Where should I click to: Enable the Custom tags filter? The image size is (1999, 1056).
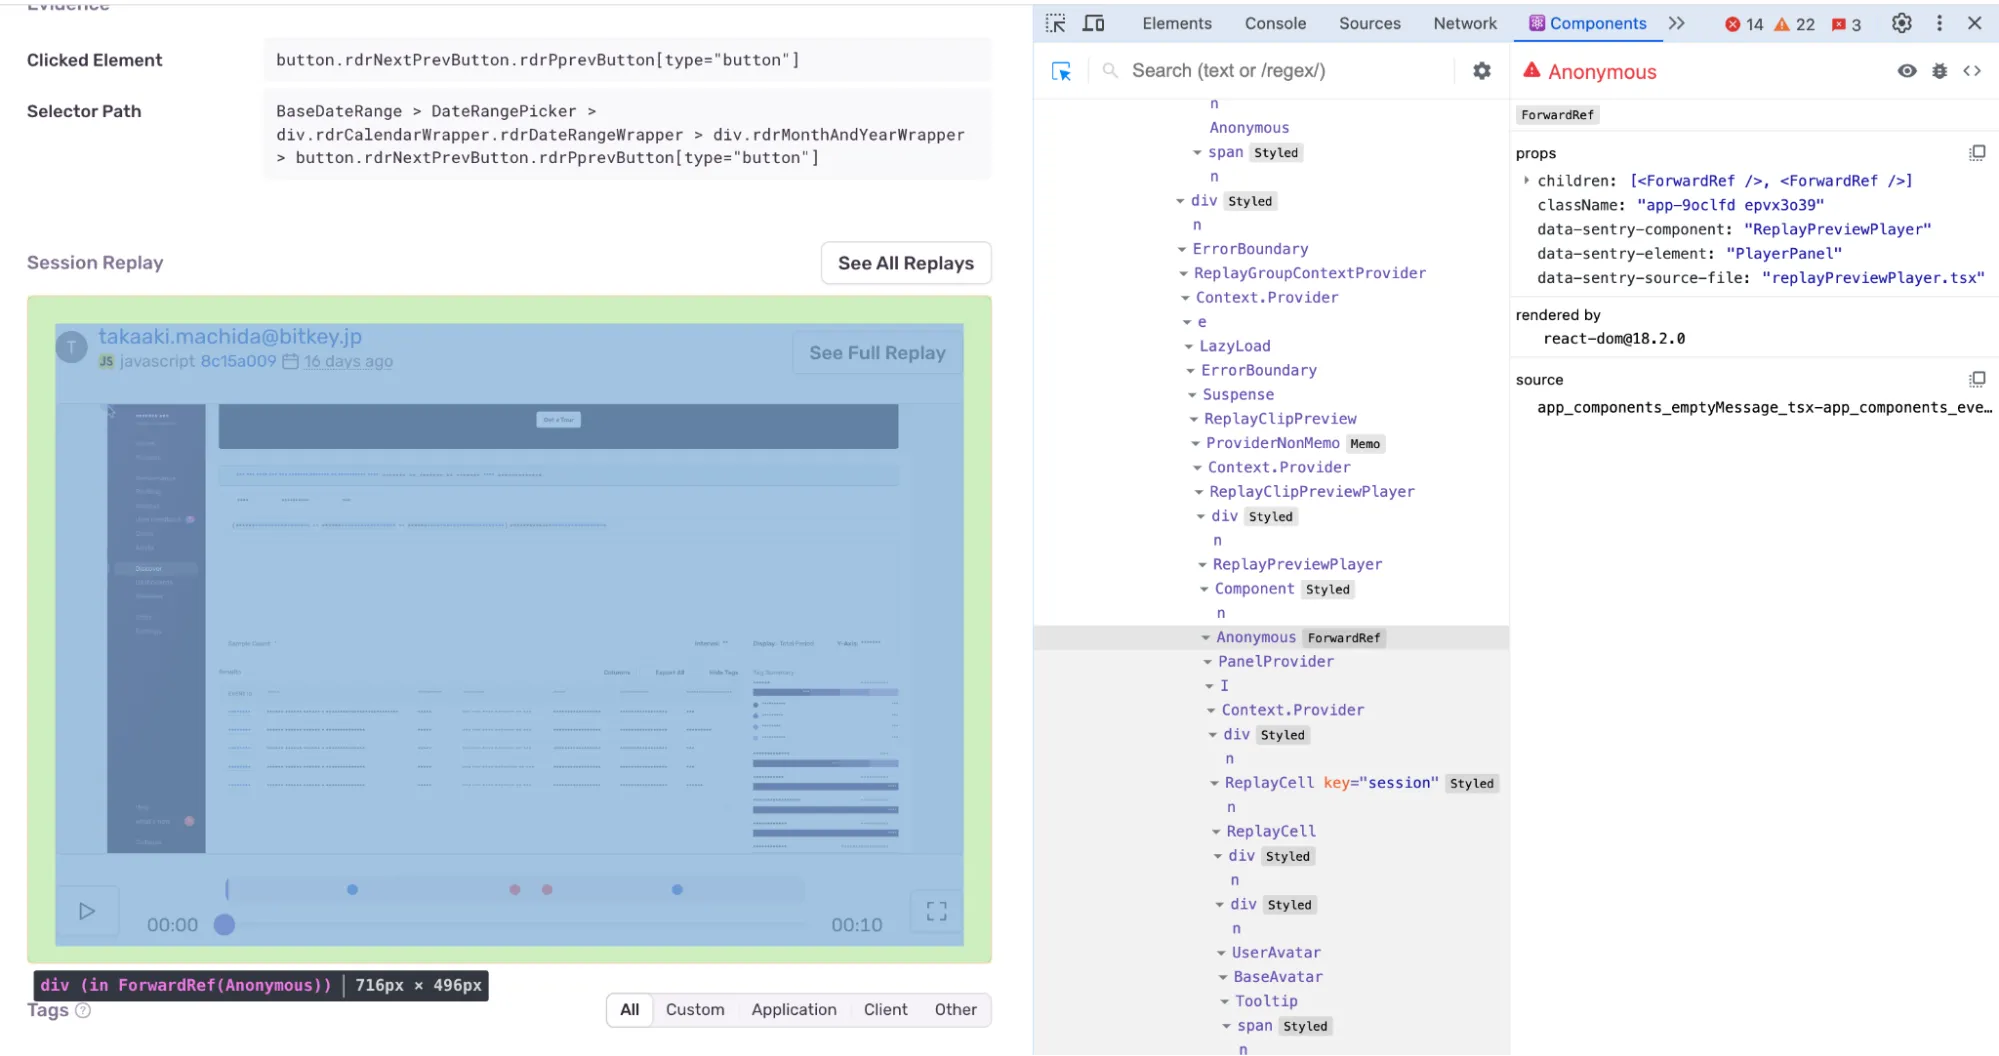pos(695,1009)
